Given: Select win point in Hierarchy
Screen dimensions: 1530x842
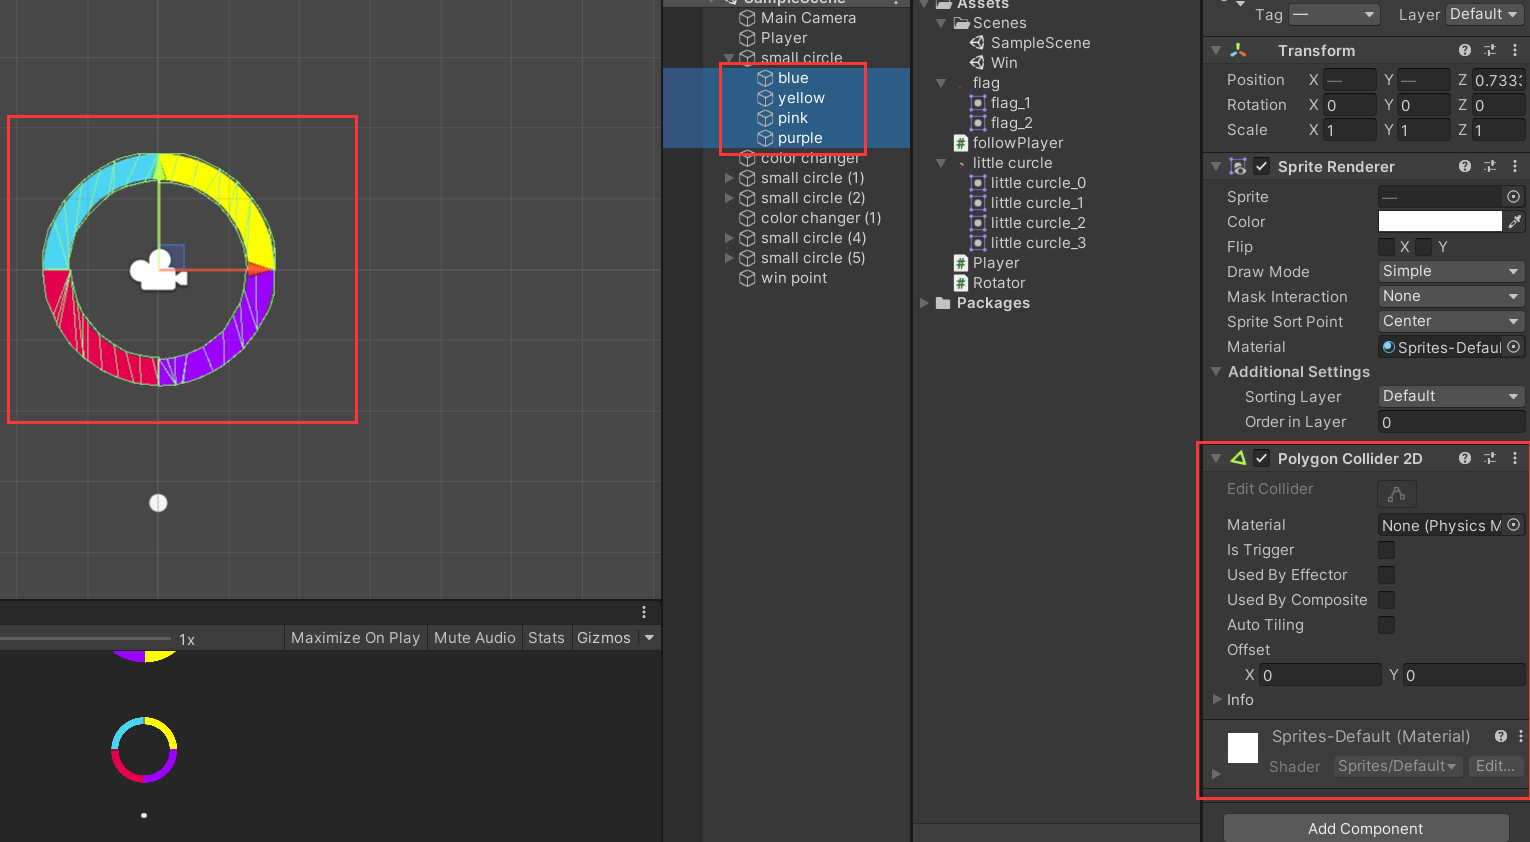Looking at the screenshot, I should point(793,278).
